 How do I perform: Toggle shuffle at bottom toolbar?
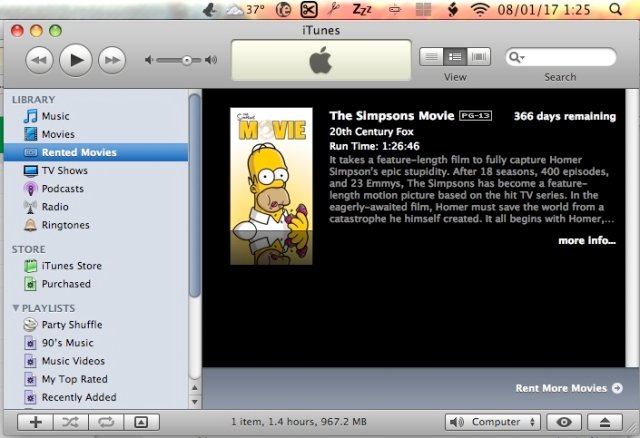coord(70,422)
